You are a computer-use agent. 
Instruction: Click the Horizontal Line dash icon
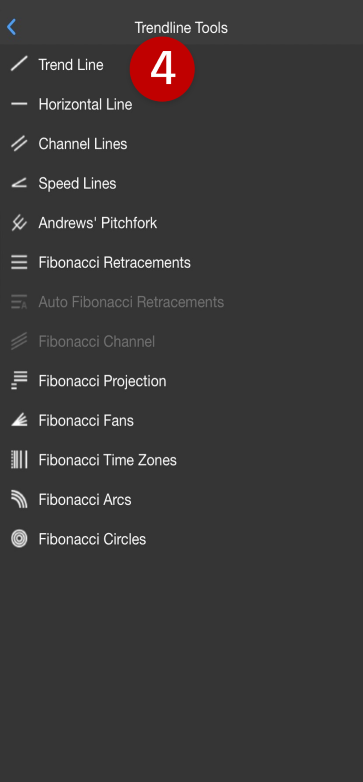[x=19, y=104]
